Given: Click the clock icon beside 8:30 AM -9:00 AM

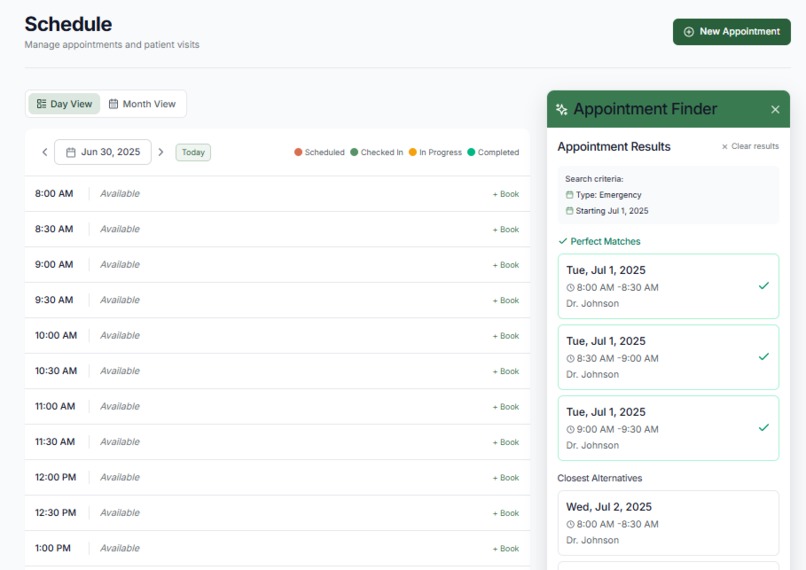Looking at the screenshot, I should click(570, 359).
